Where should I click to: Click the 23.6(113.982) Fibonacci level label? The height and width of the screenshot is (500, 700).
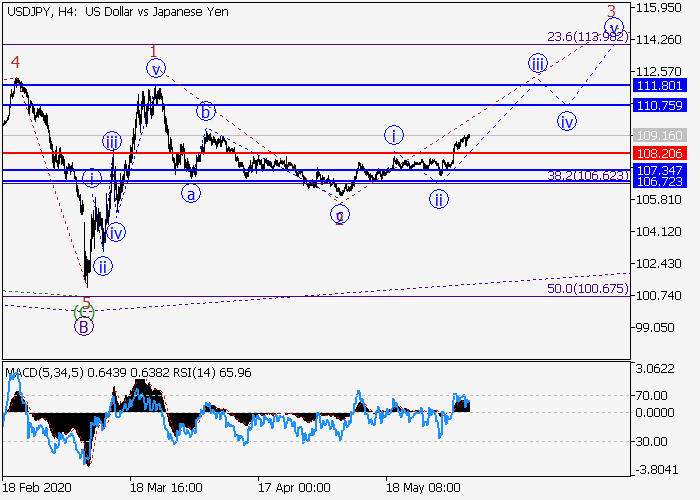coord(586,37)
